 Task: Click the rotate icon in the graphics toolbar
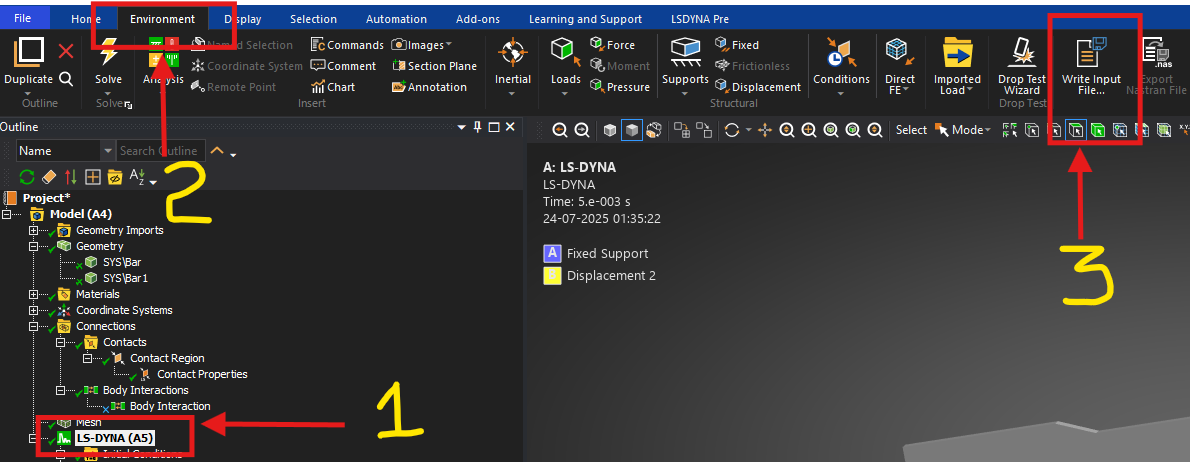pyautogui.click(x=732, y=130)
